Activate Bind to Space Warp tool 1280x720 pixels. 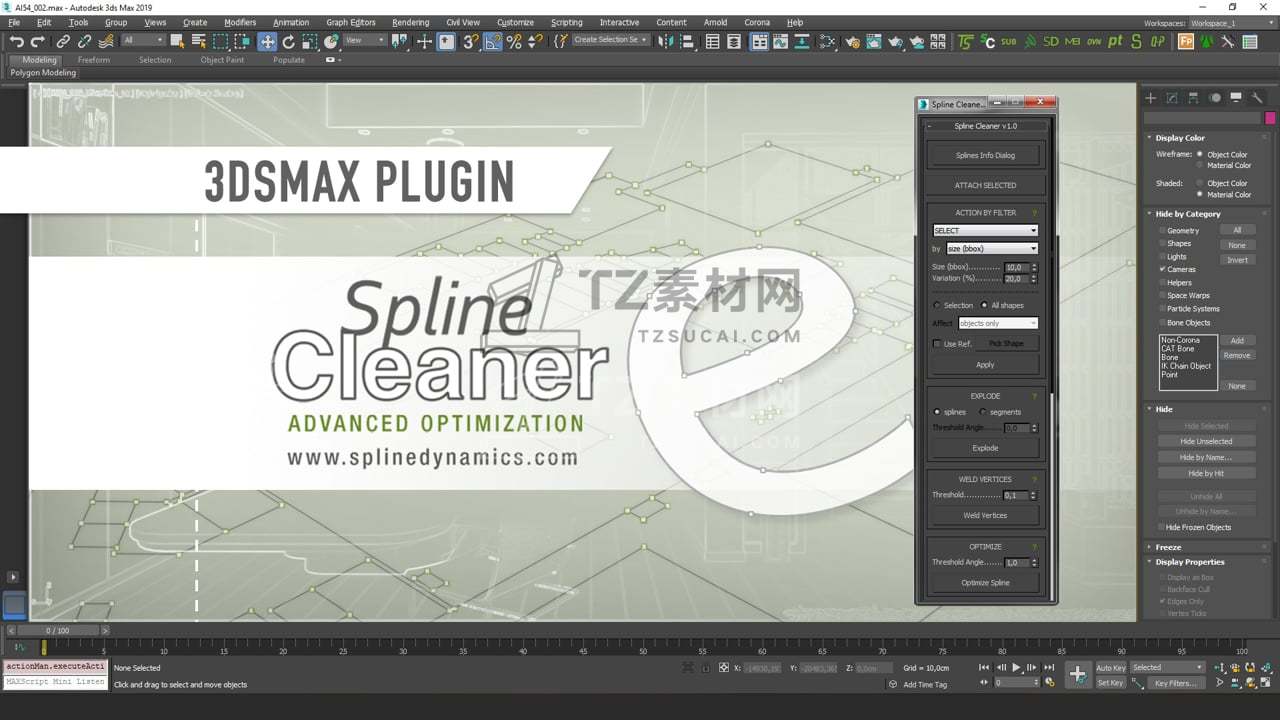105,41
